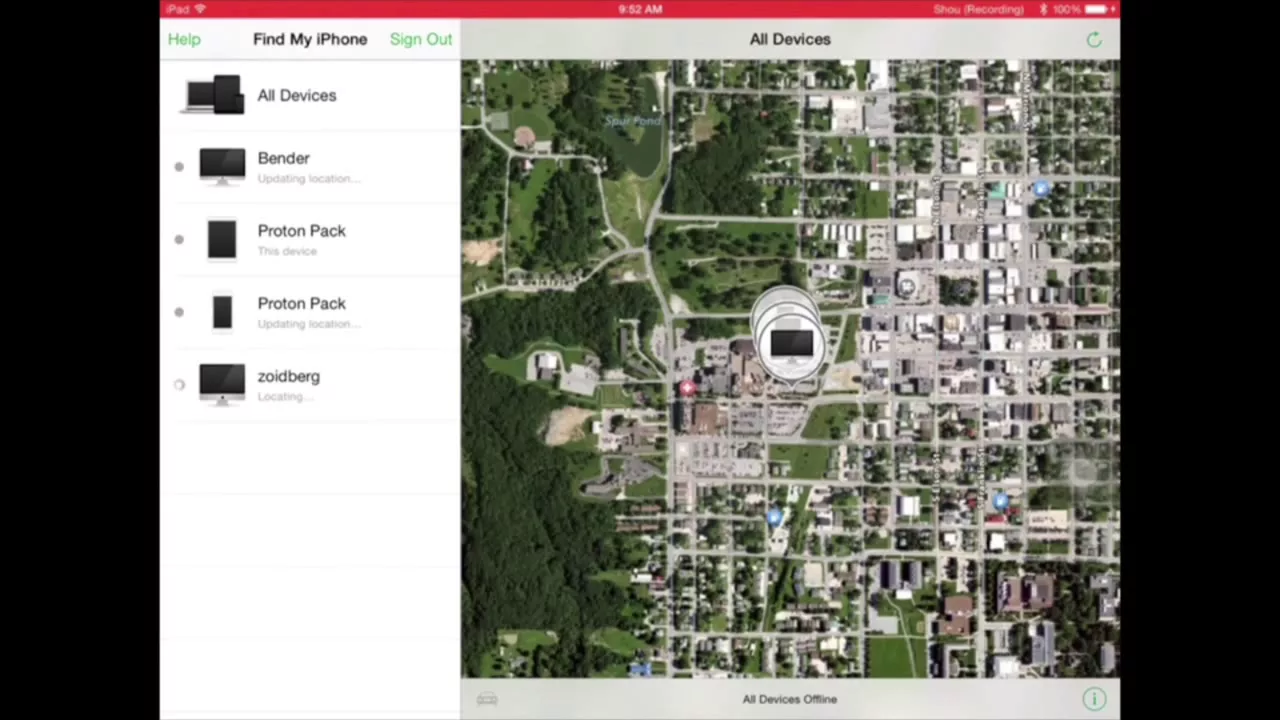Viewport: 1280px width, 720px height.
Task: Open map info options icon
Action: tap(1094, 699)
